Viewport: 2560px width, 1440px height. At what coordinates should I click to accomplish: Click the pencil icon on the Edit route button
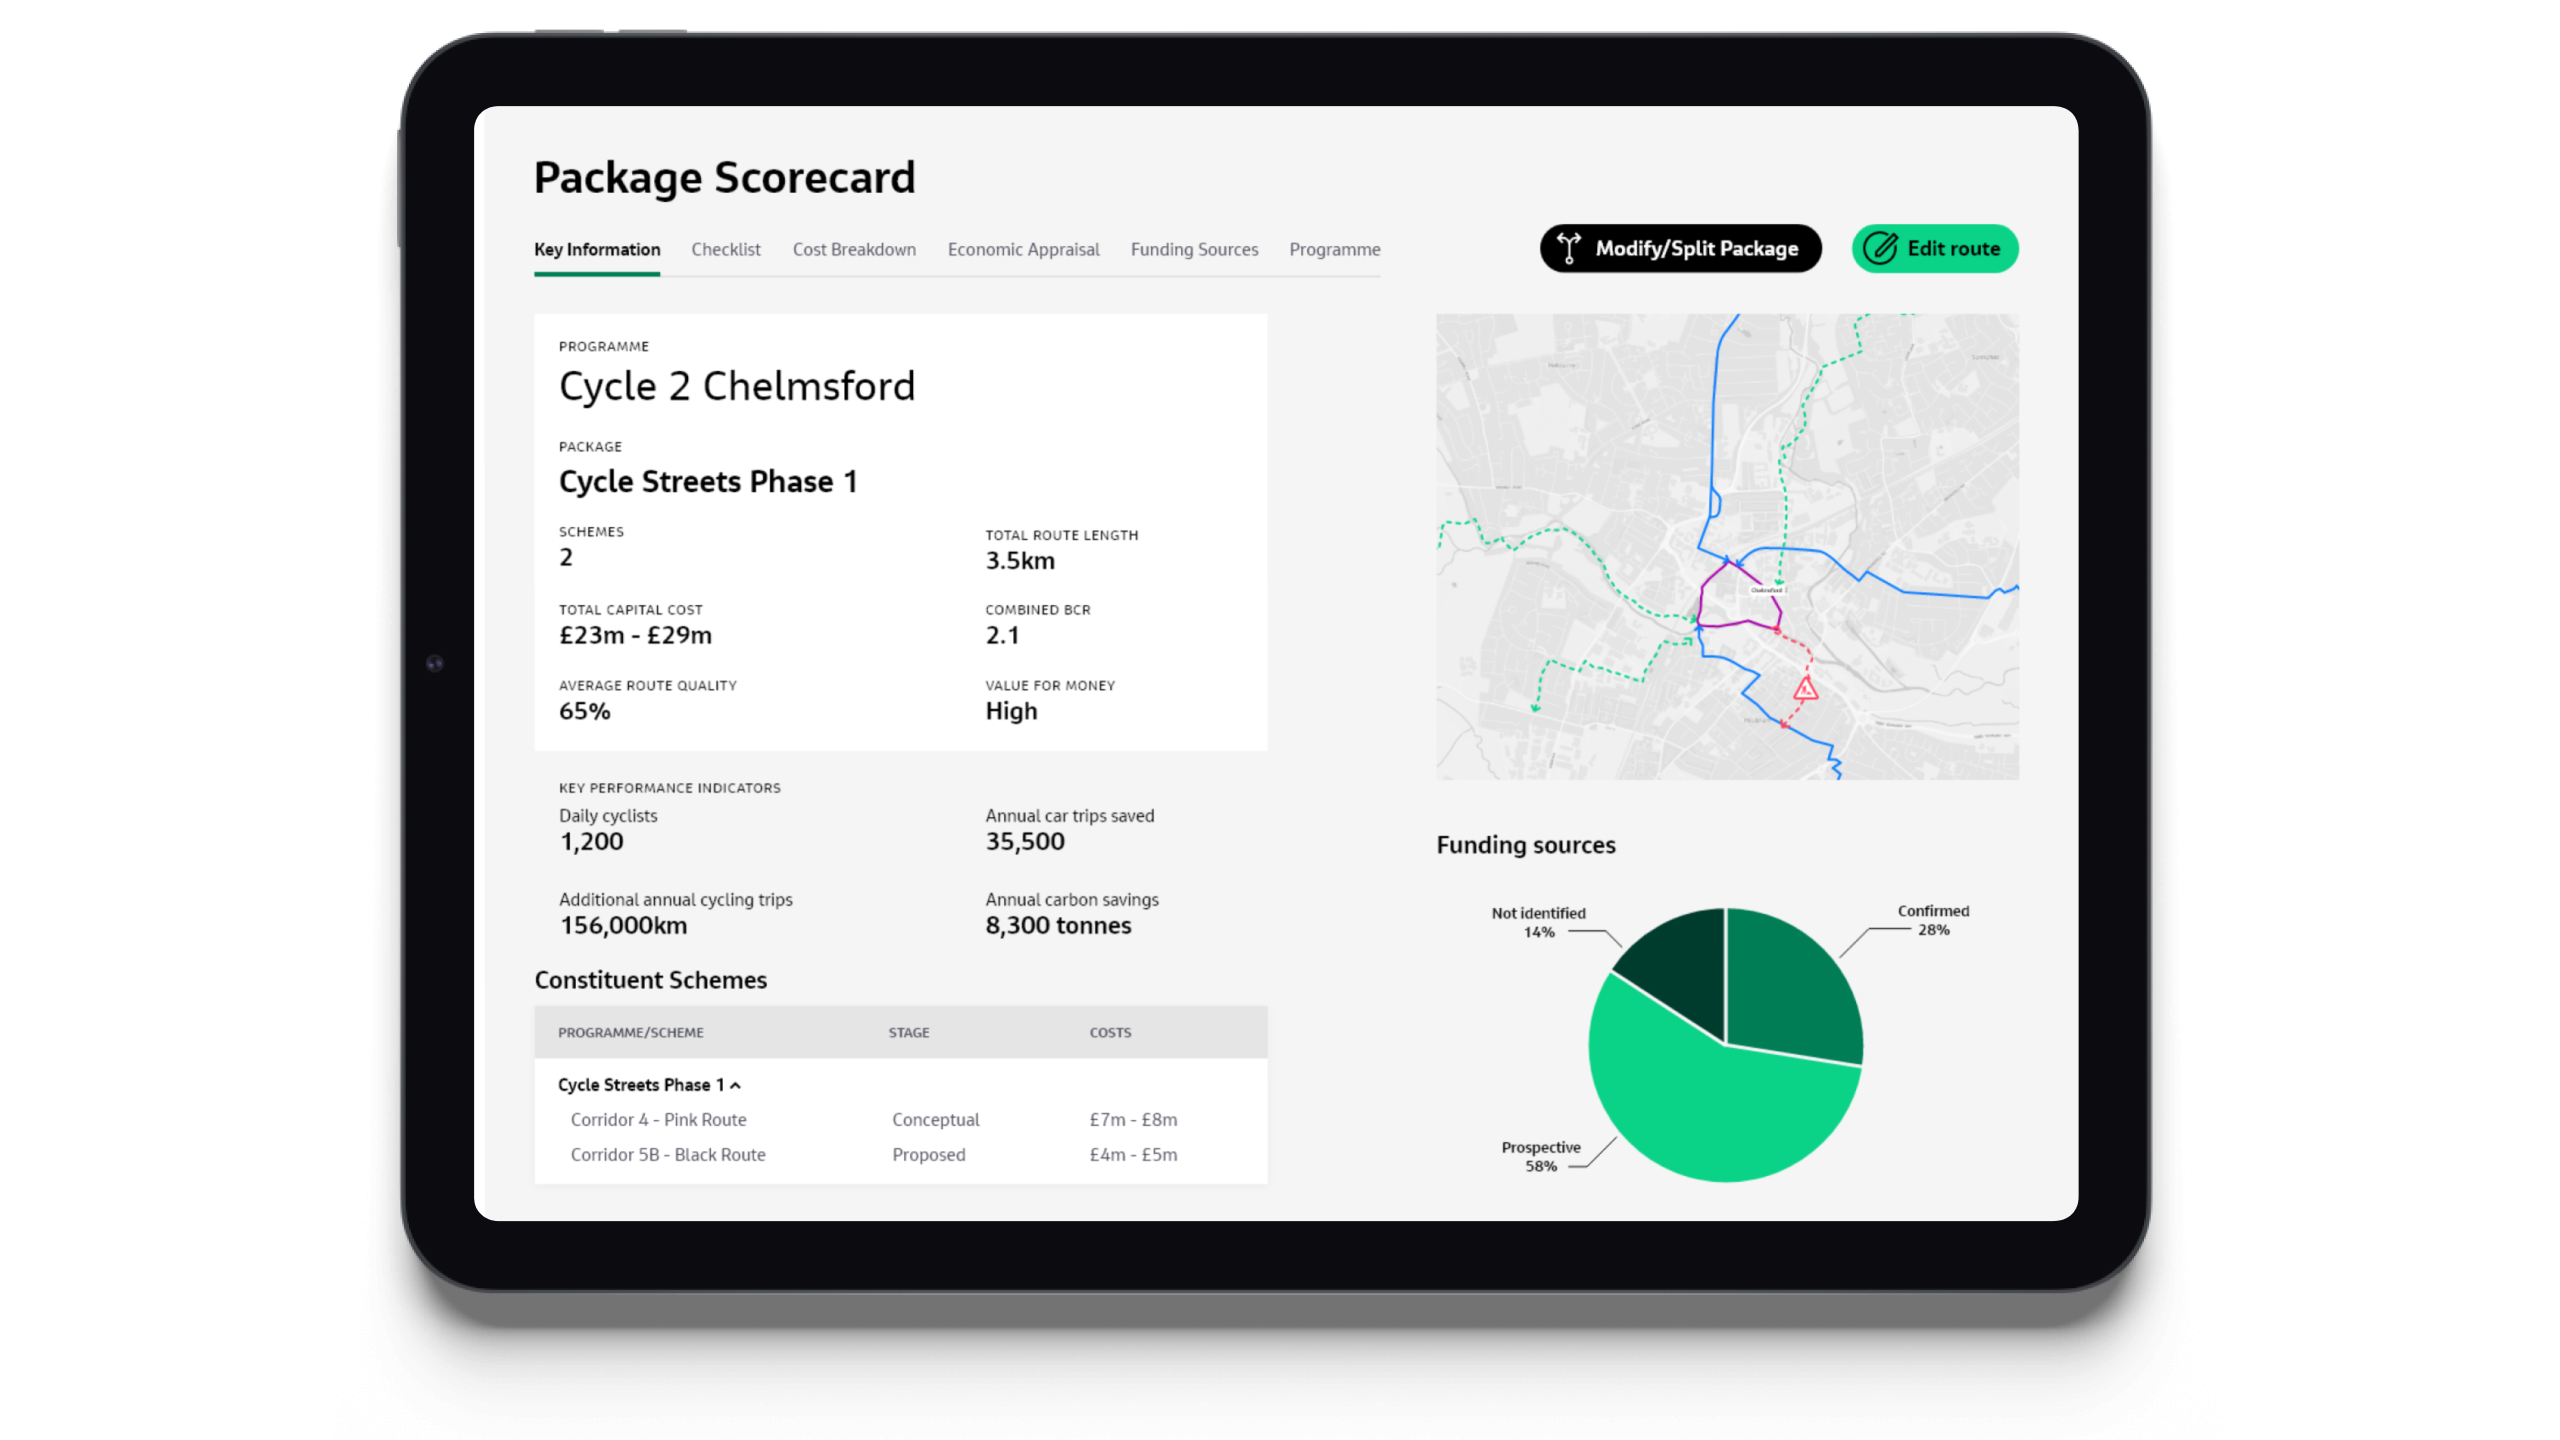1882,248
